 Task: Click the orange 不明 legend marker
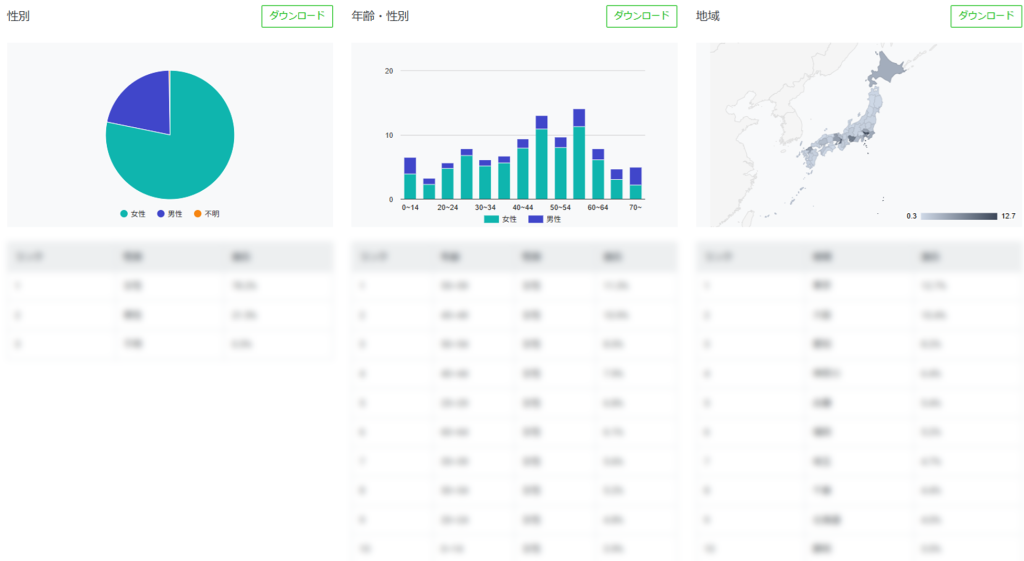(x=198, y=214)
